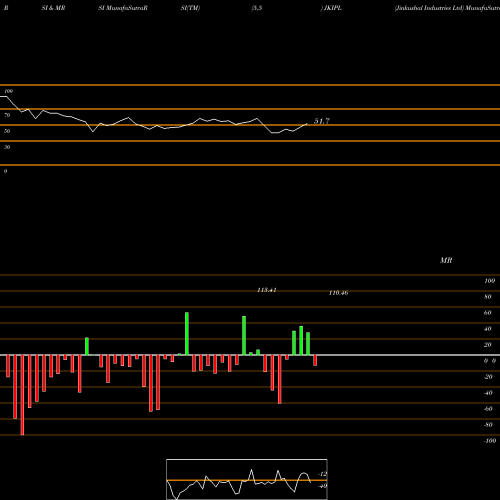Click the MR axis label 60
Image resolution: width=500 pixels, height=500 pixels.
point(488,313)
